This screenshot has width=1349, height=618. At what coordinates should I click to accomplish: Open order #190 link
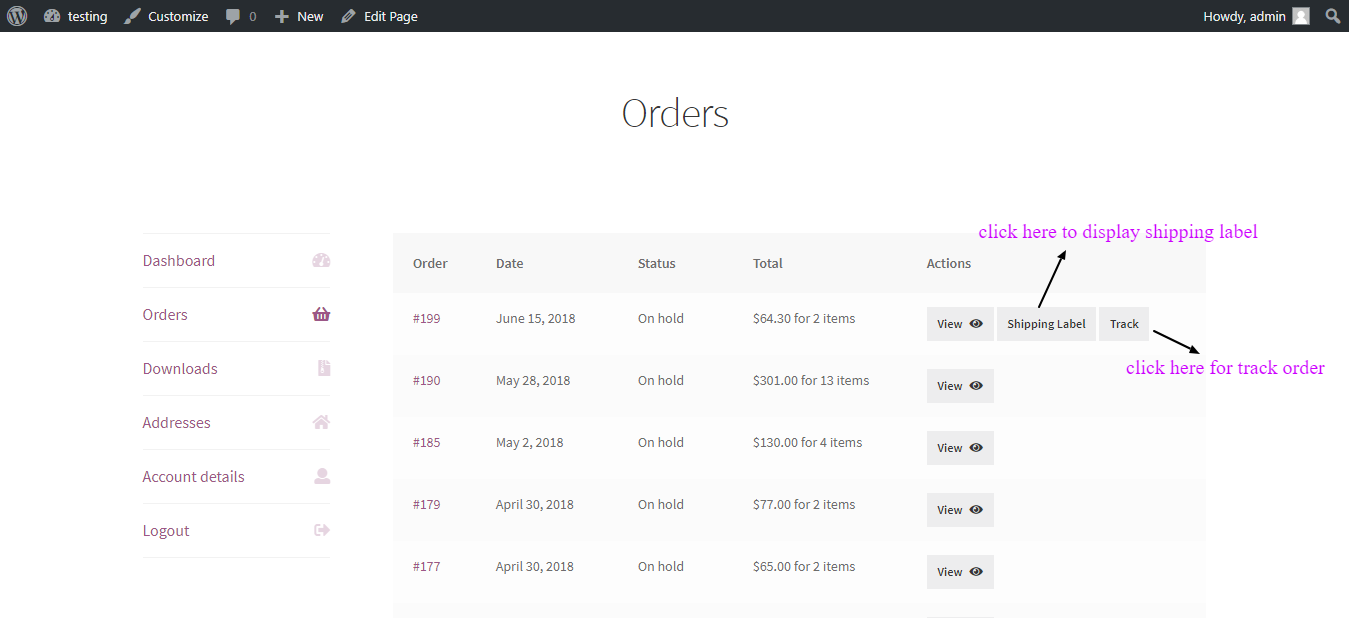tap(426, 381)
